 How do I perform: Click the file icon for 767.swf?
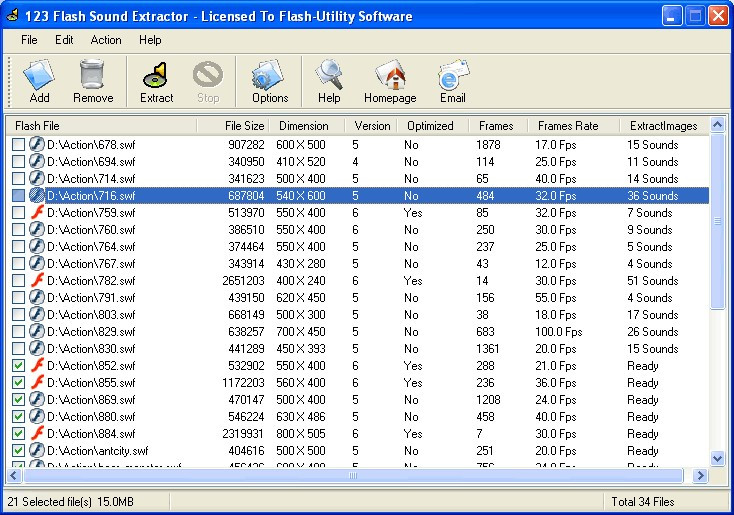coord(37,264)
